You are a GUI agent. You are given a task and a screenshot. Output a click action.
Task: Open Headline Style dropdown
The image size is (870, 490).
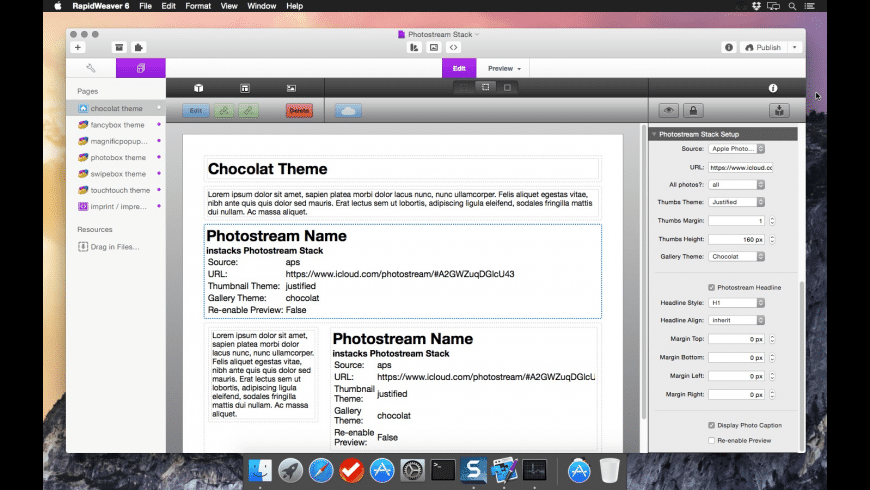tap(736, 303)
